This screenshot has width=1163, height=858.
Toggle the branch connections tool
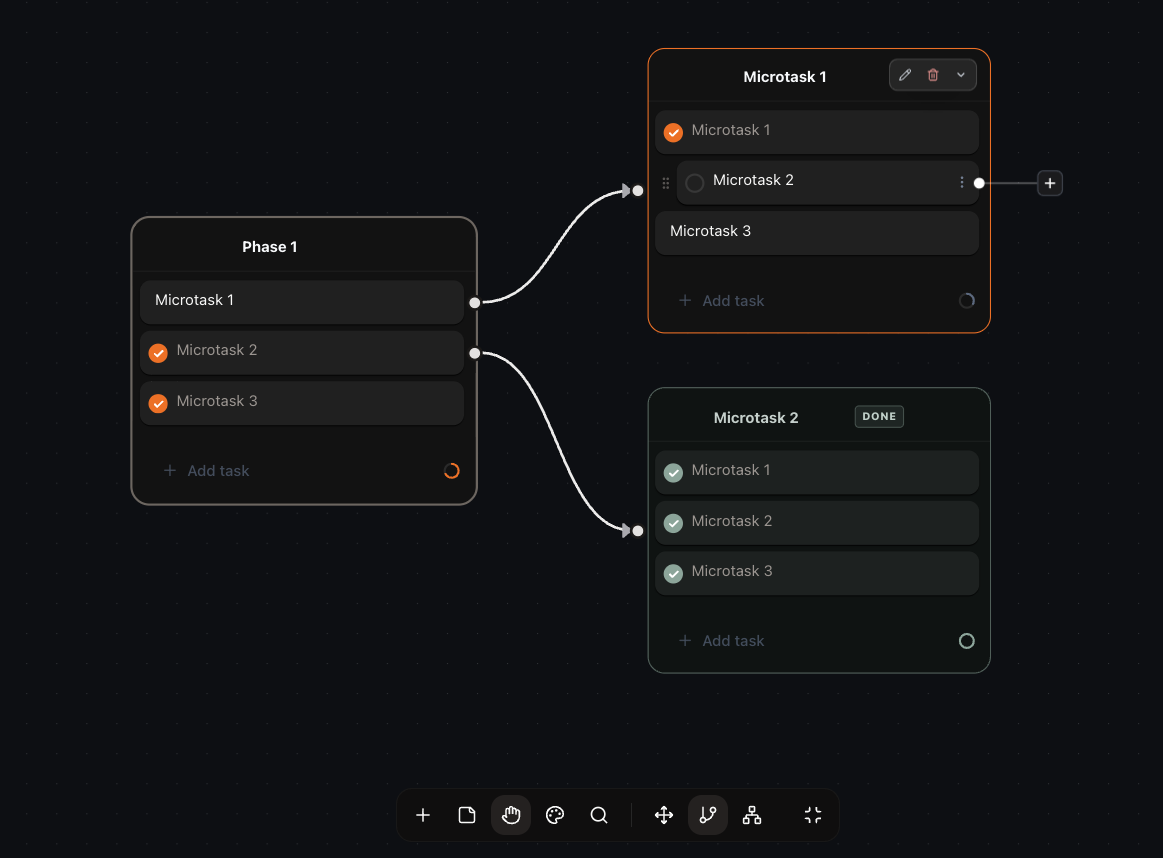tap(708, 815)
